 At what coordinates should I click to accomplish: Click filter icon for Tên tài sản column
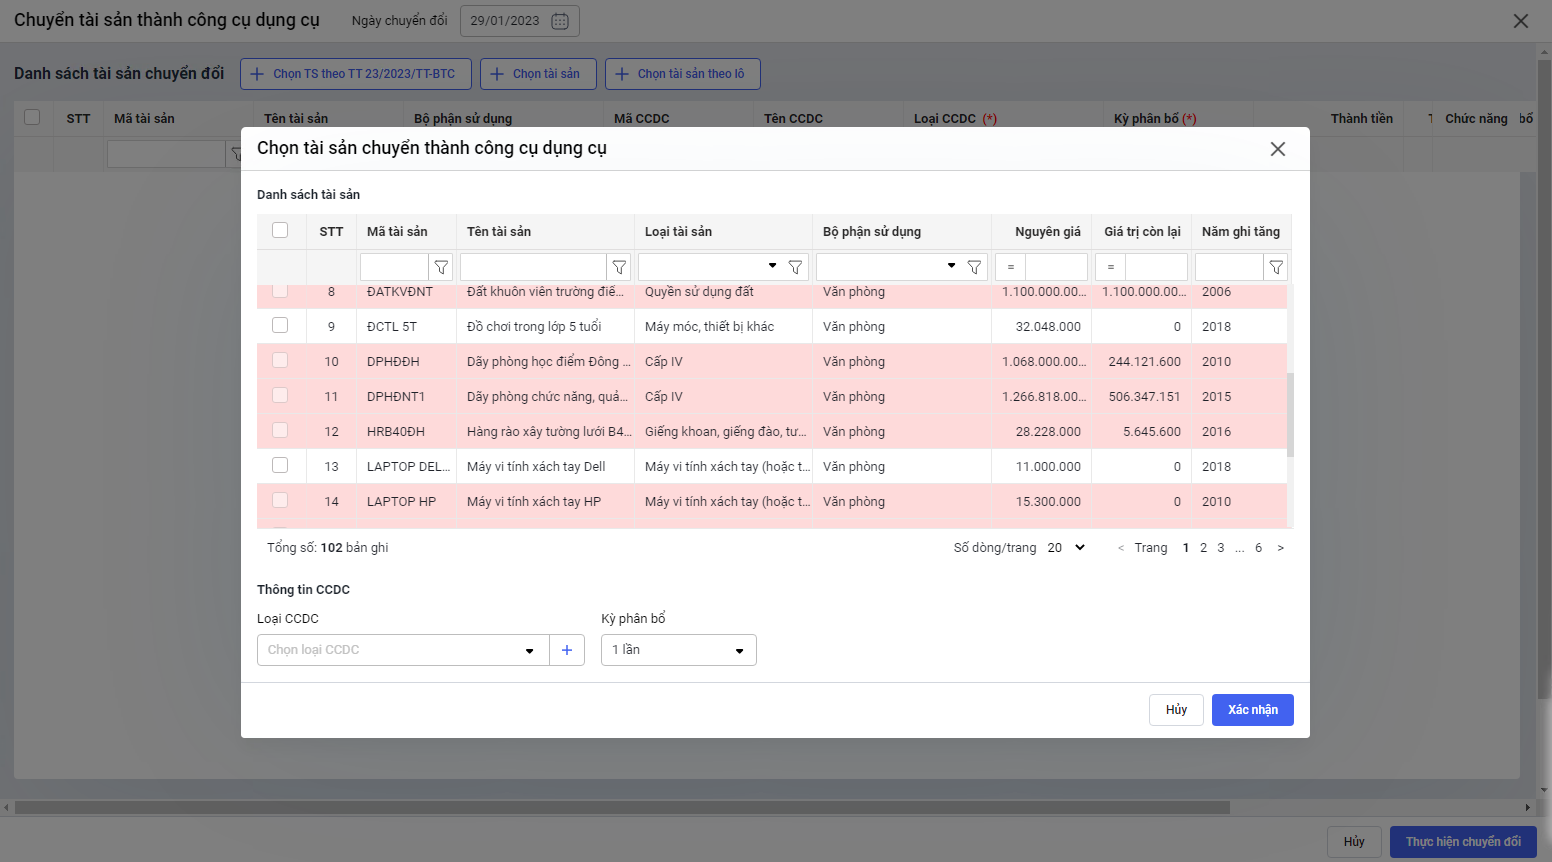619,267
